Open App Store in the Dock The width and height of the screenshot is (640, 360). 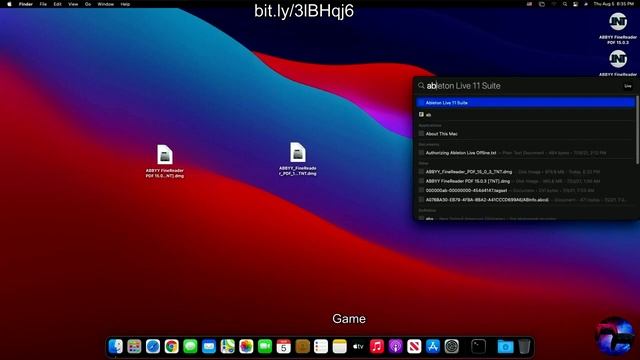(433, 347)
